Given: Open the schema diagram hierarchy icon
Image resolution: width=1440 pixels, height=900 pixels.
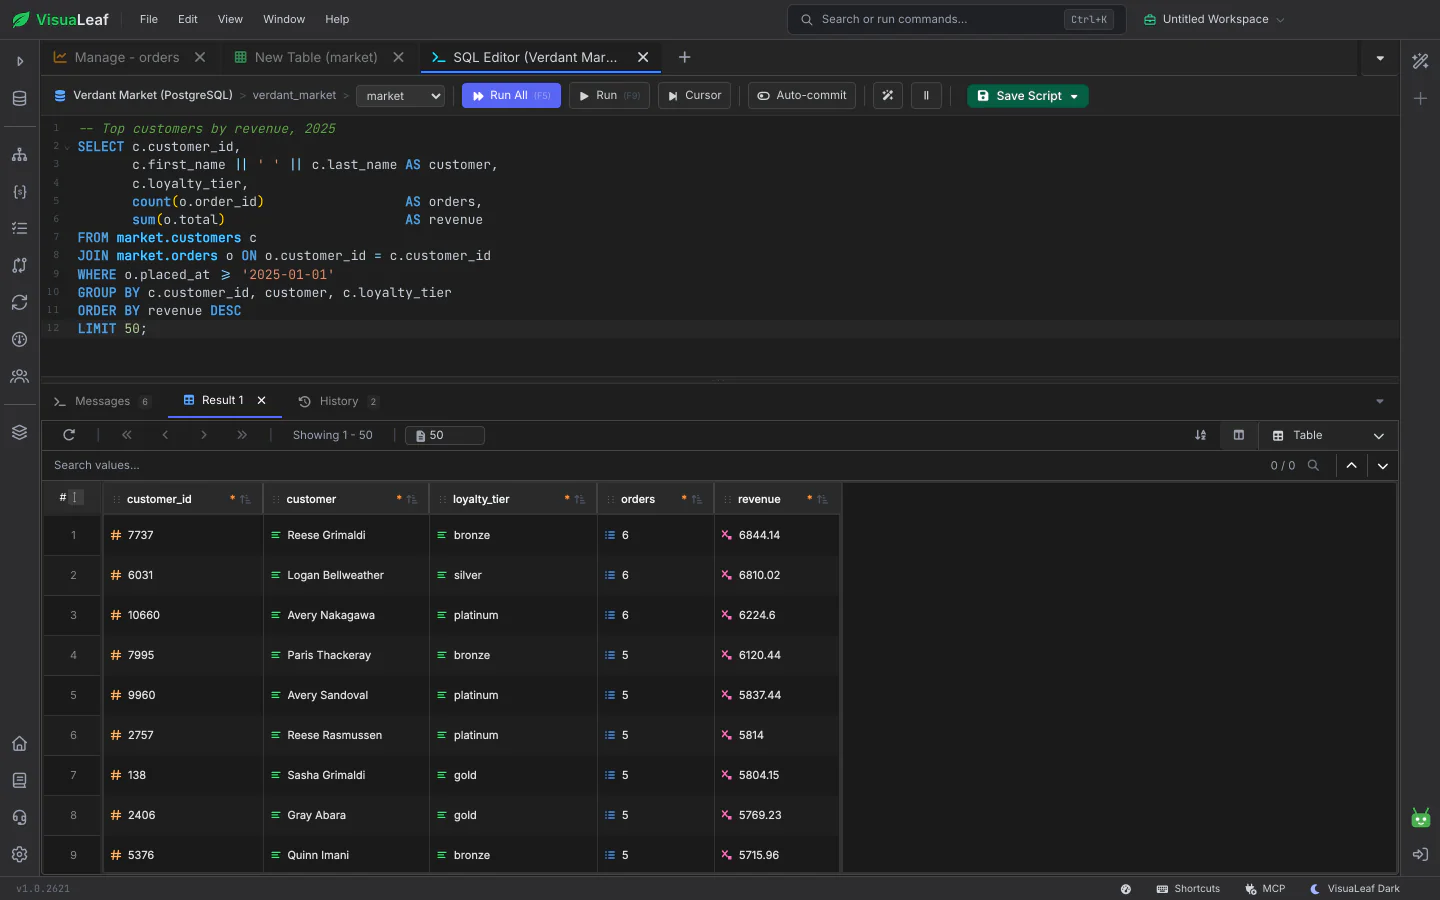Looking at the screenshot, I should [19, 154].
